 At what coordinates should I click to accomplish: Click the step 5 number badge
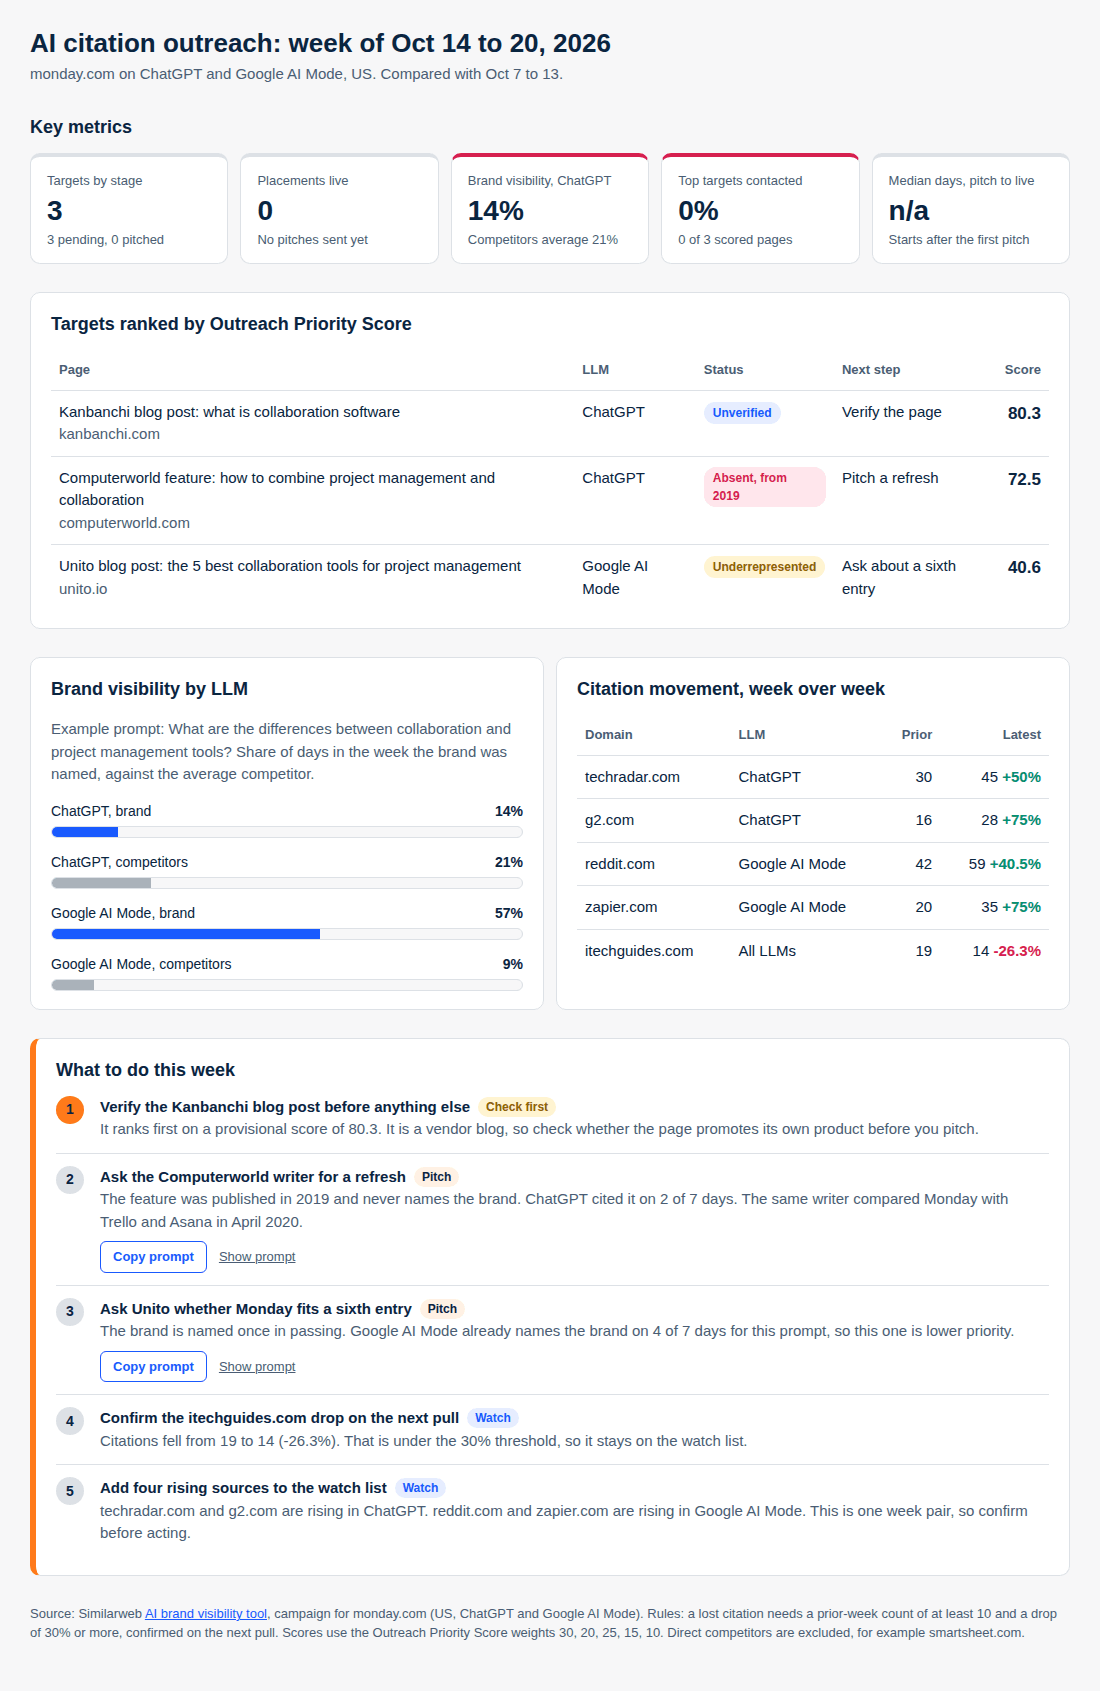(70, 1491)
